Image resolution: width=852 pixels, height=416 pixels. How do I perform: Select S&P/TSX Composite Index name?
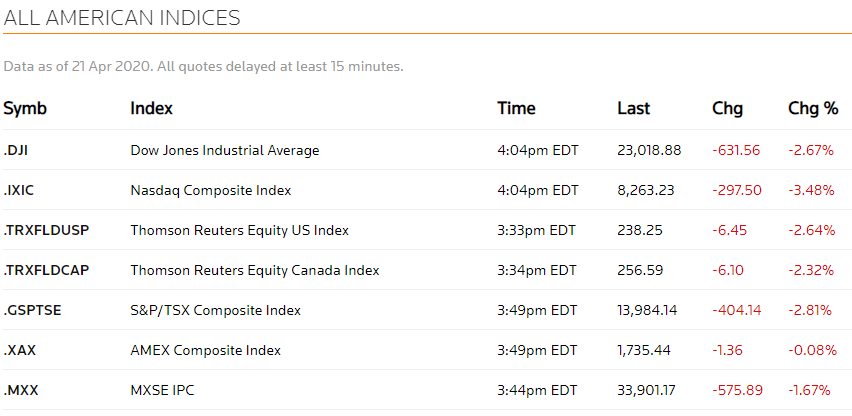pos(216,311)
